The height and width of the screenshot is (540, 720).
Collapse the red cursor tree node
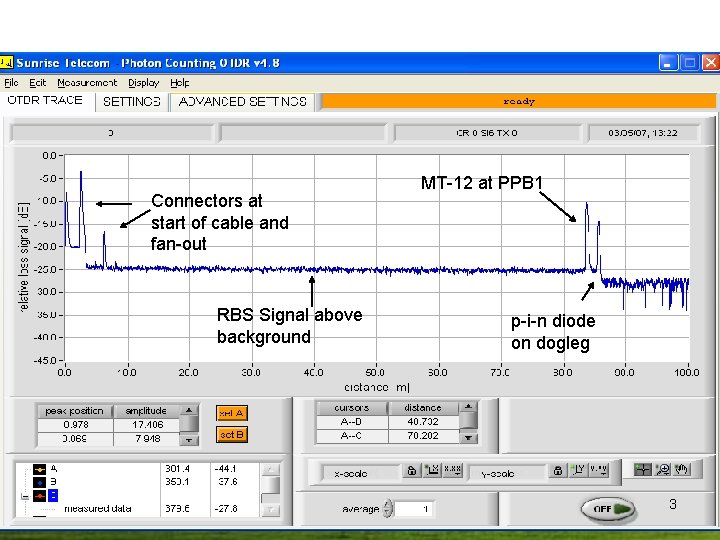click(25, 496)
